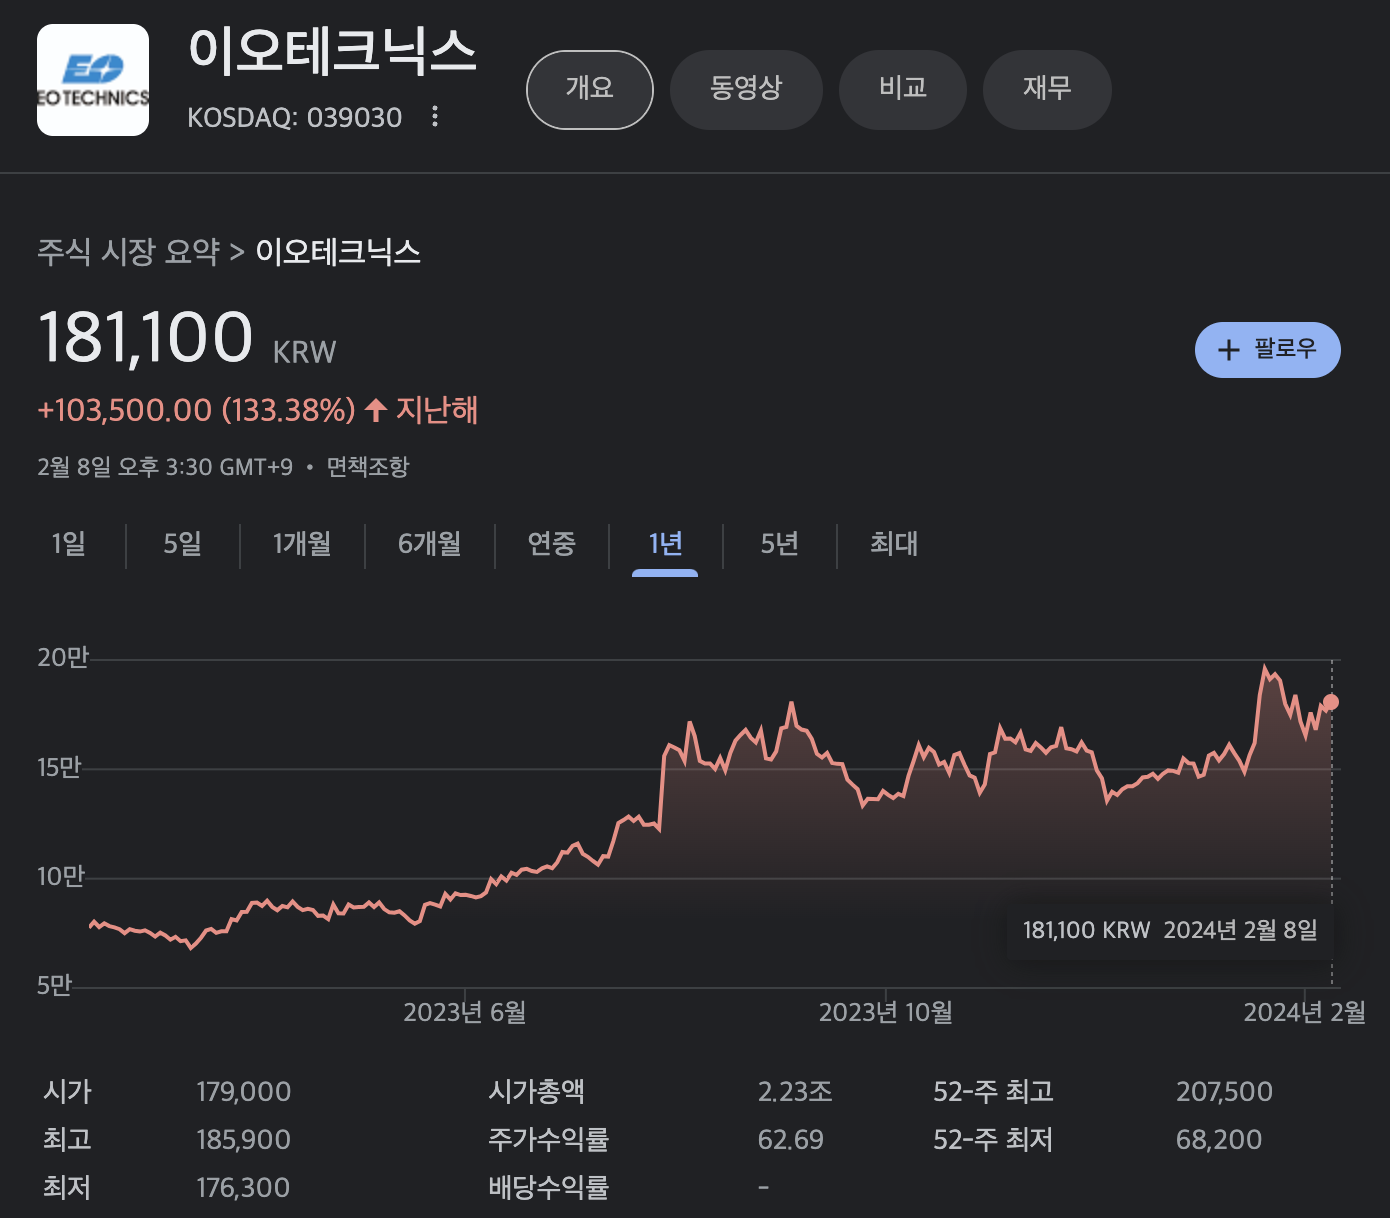Viewport: 1390px width, 1218px height.
Task: Click the 52-주 최고 value 207,500
Action: tap(1225, 1092)
